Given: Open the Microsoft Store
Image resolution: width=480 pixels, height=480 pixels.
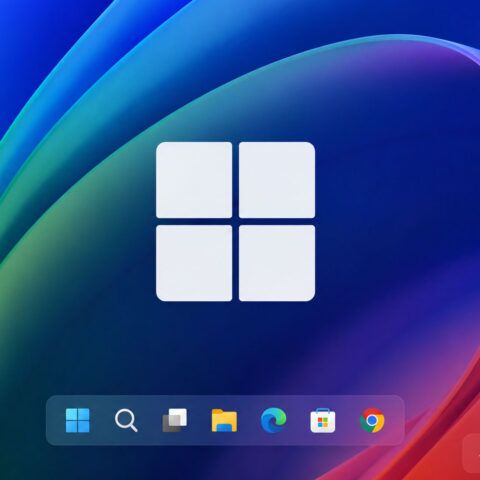Looking at the screenshot, I should pyautogui.click(x=323, y=421).
